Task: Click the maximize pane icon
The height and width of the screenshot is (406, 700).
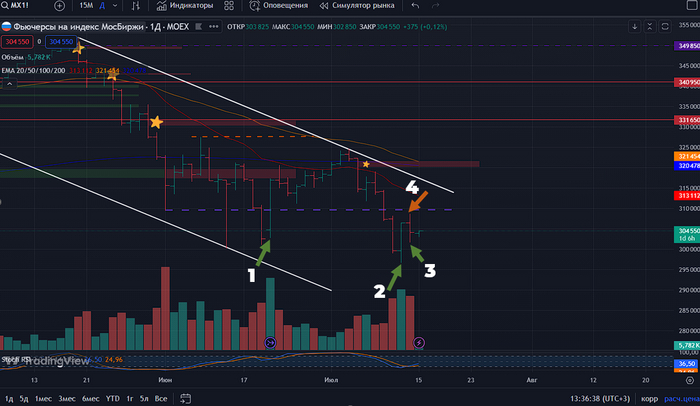Action: click(665, 26)
